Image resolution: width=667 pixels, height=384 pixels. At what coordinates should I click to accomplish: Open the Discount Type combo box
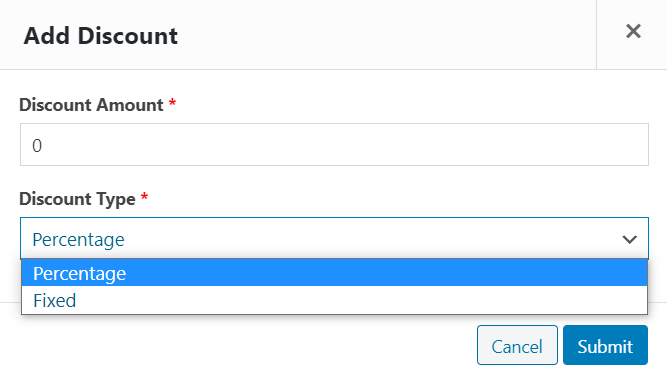(334, 239)
